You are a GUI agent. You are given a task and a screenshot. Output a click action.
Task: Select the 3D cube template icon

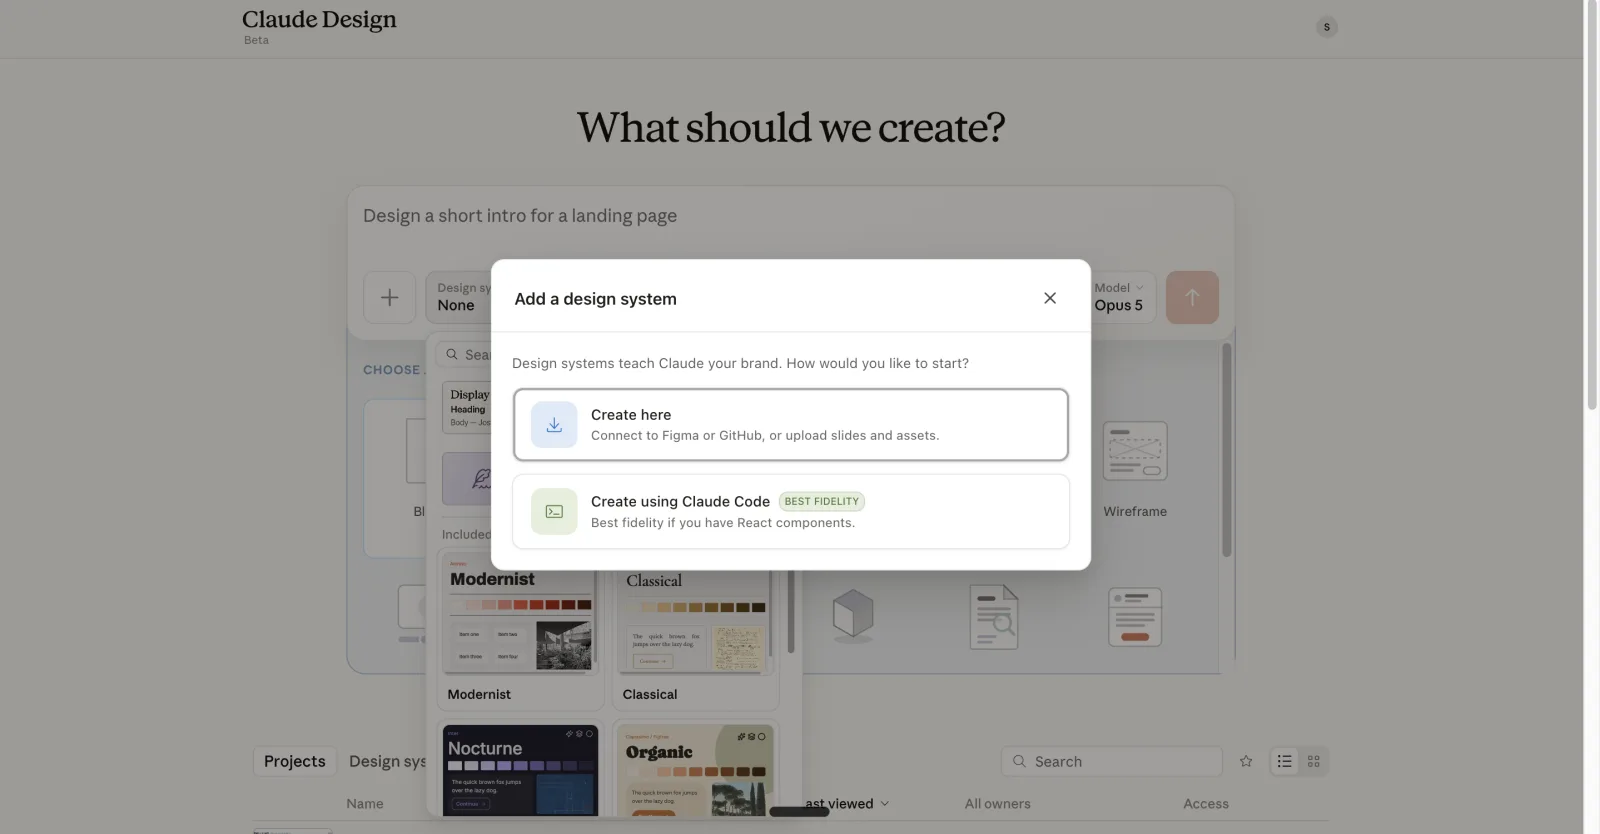pyautogui.click(x=853, y=614)
